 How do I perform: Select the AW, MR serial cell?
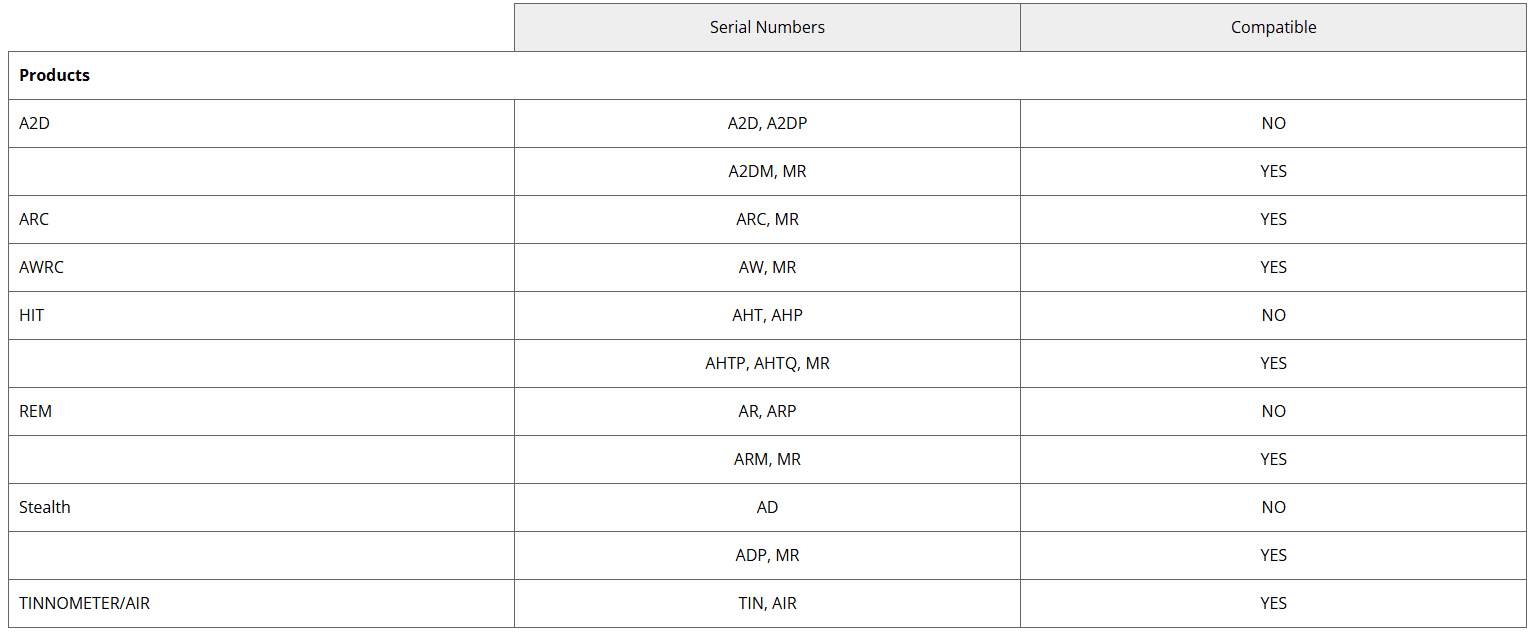pyautogui.click(x=767, y=268)
